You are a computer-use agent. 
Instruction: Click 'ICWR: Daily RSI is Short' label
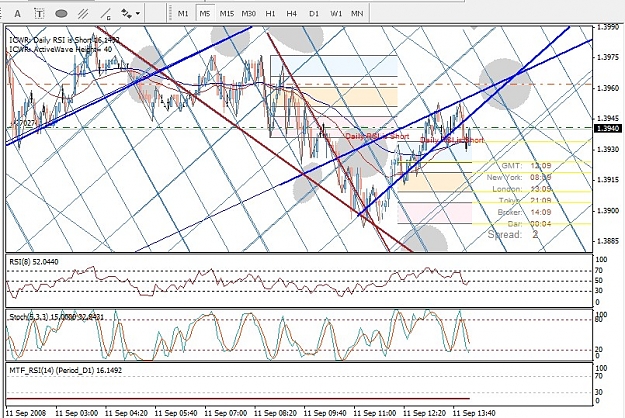64,40
